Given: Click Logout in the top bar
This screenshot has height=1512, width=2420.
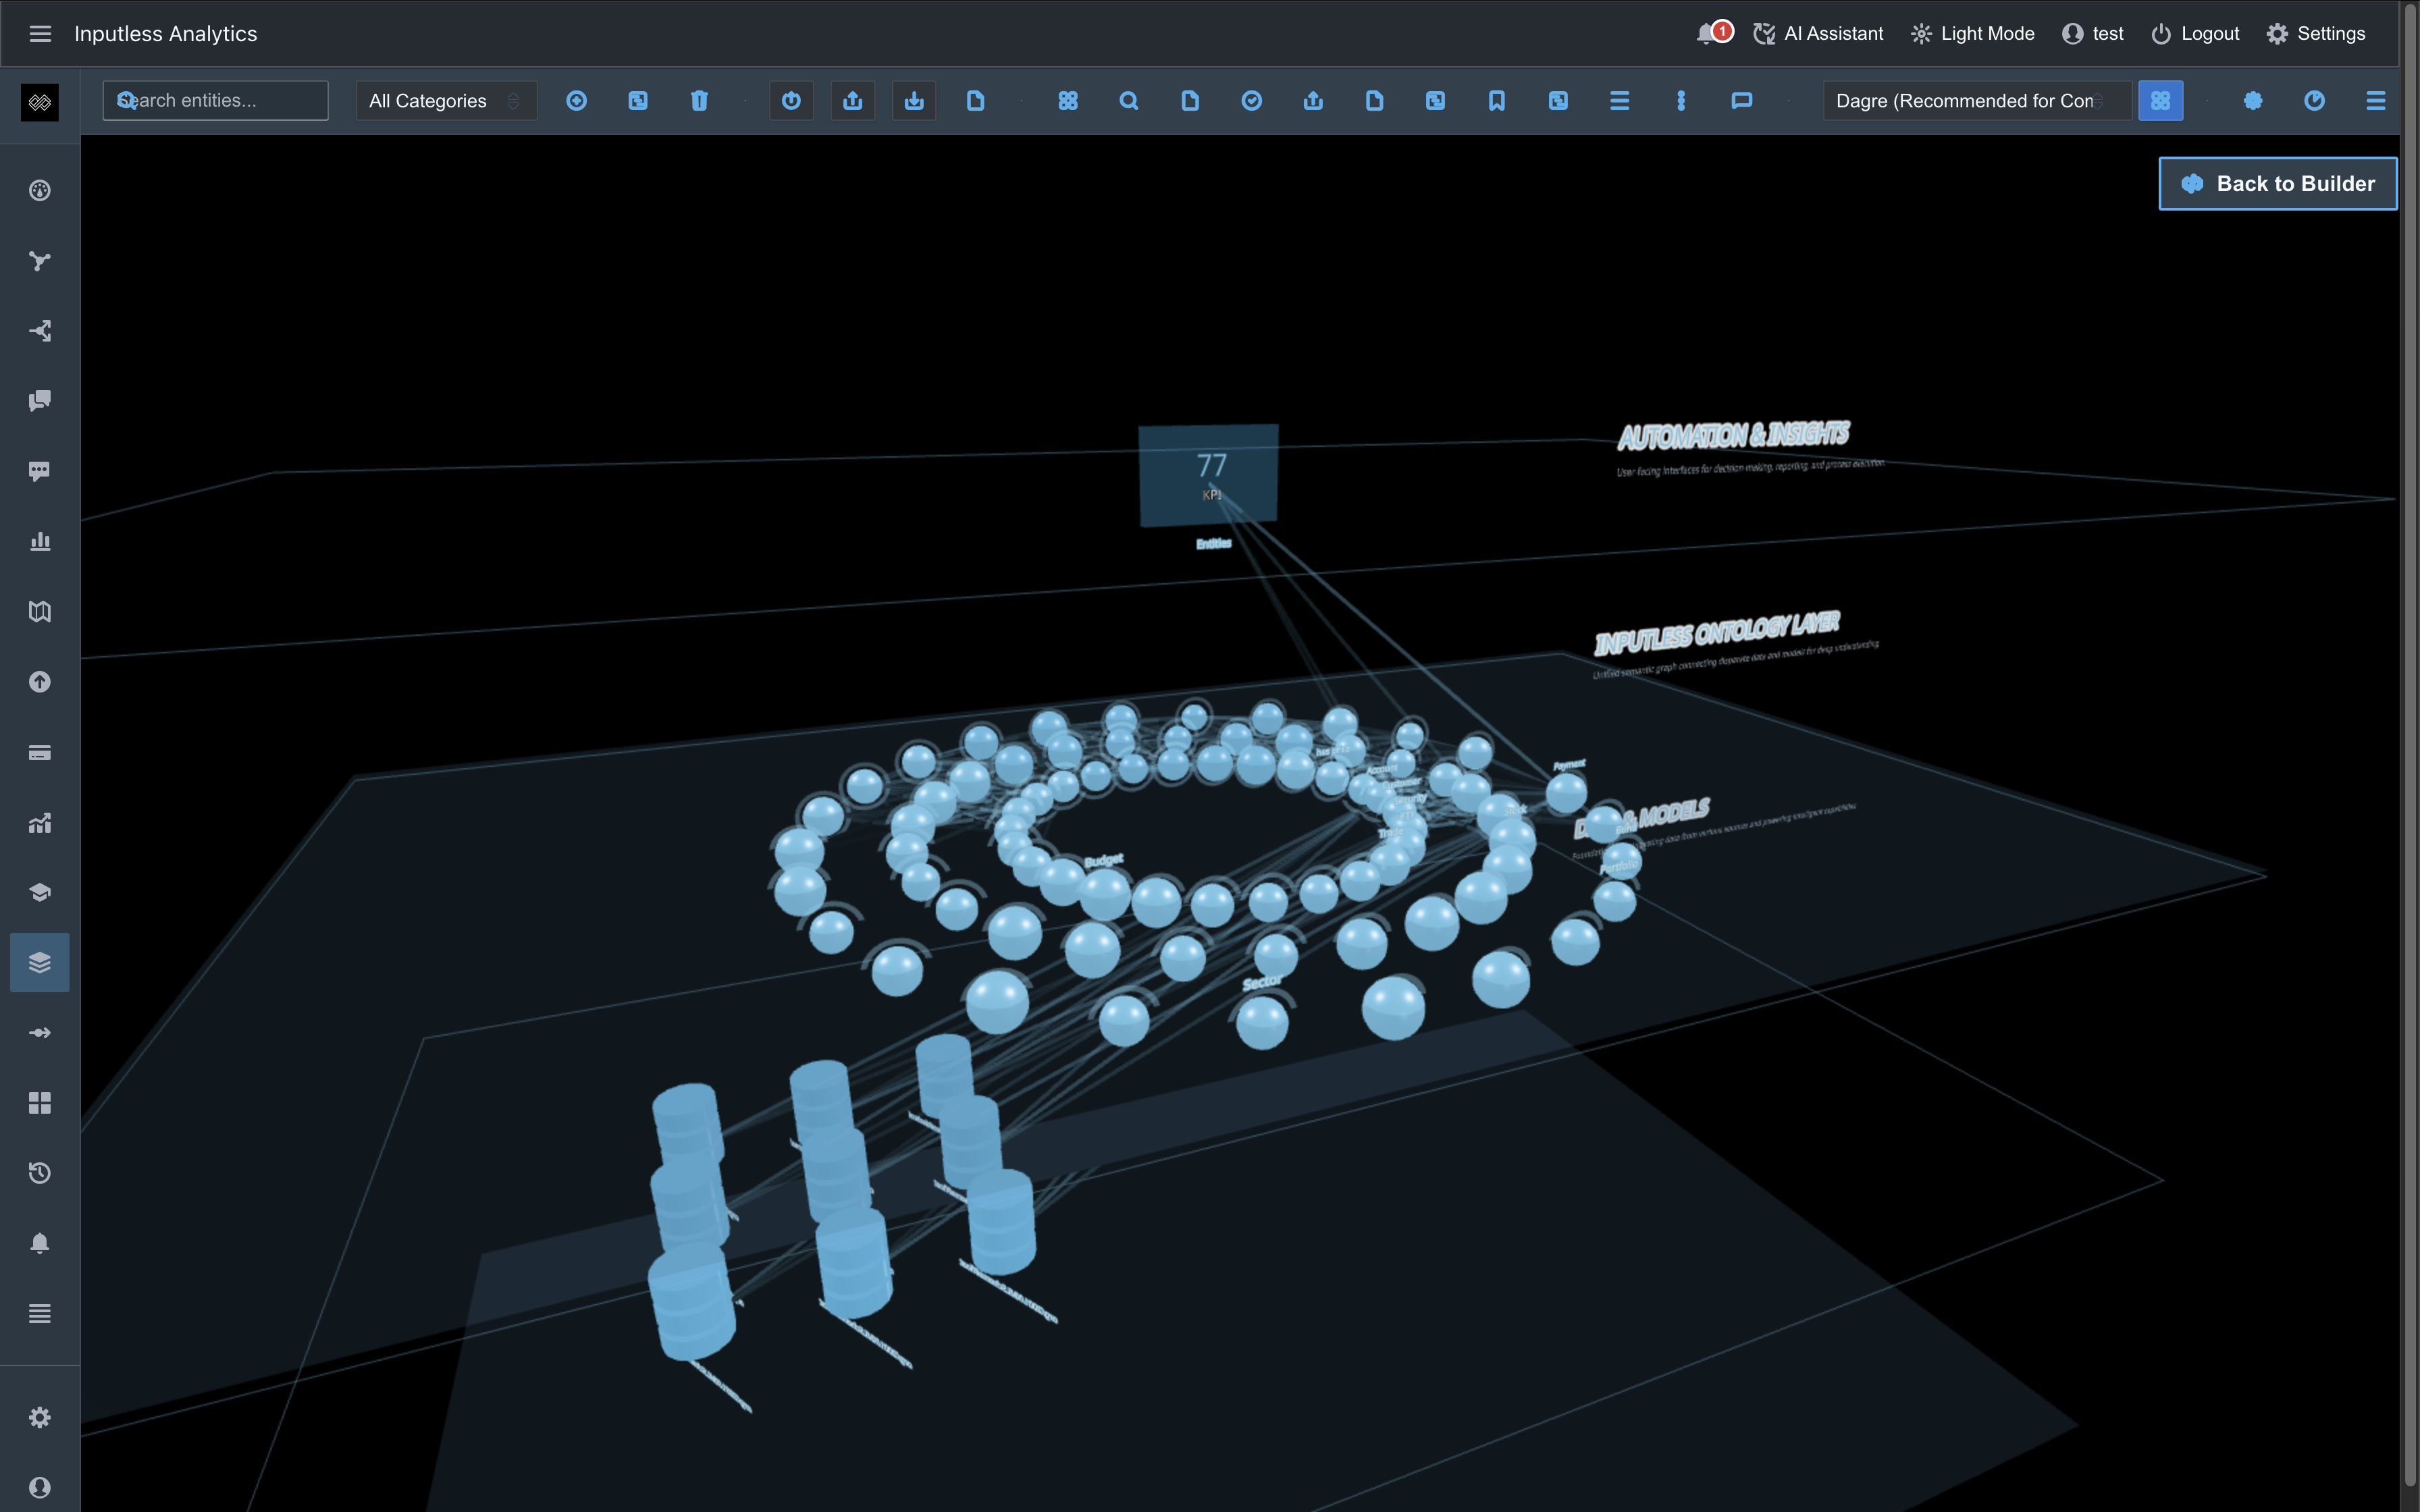Looking at the screenshot, I should [2194, 33].
